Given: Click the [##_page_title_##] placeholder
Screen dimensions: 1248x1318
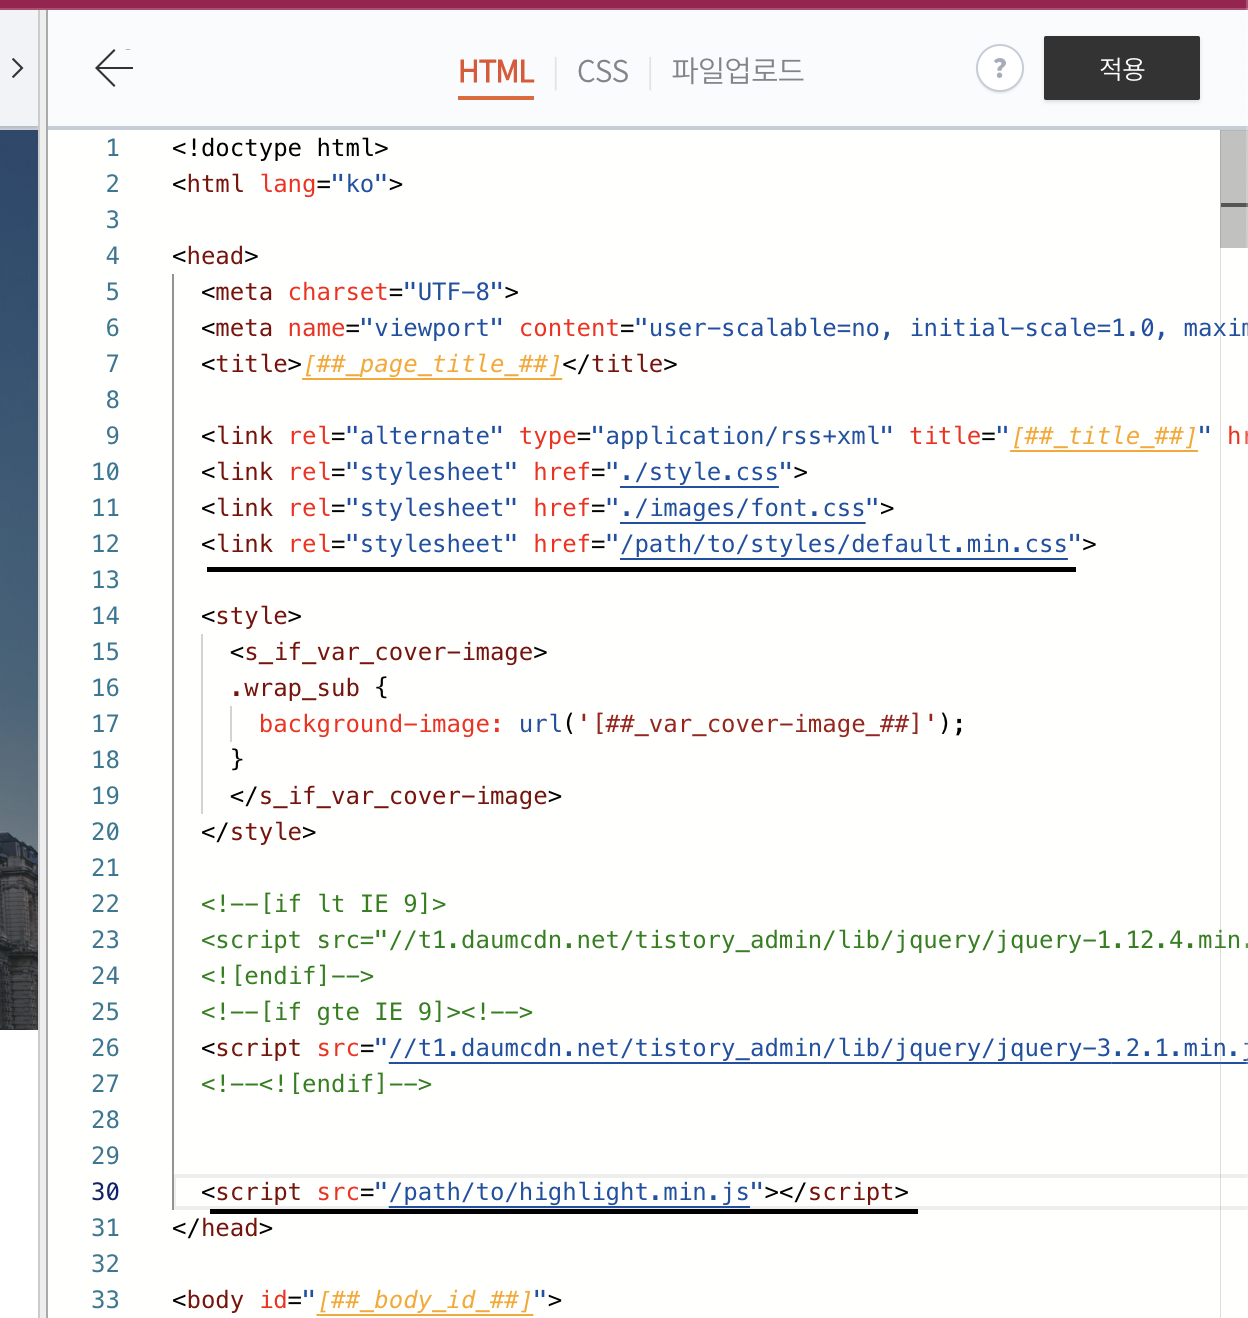Looking at the screenshot, I should (x=432, y=364).
